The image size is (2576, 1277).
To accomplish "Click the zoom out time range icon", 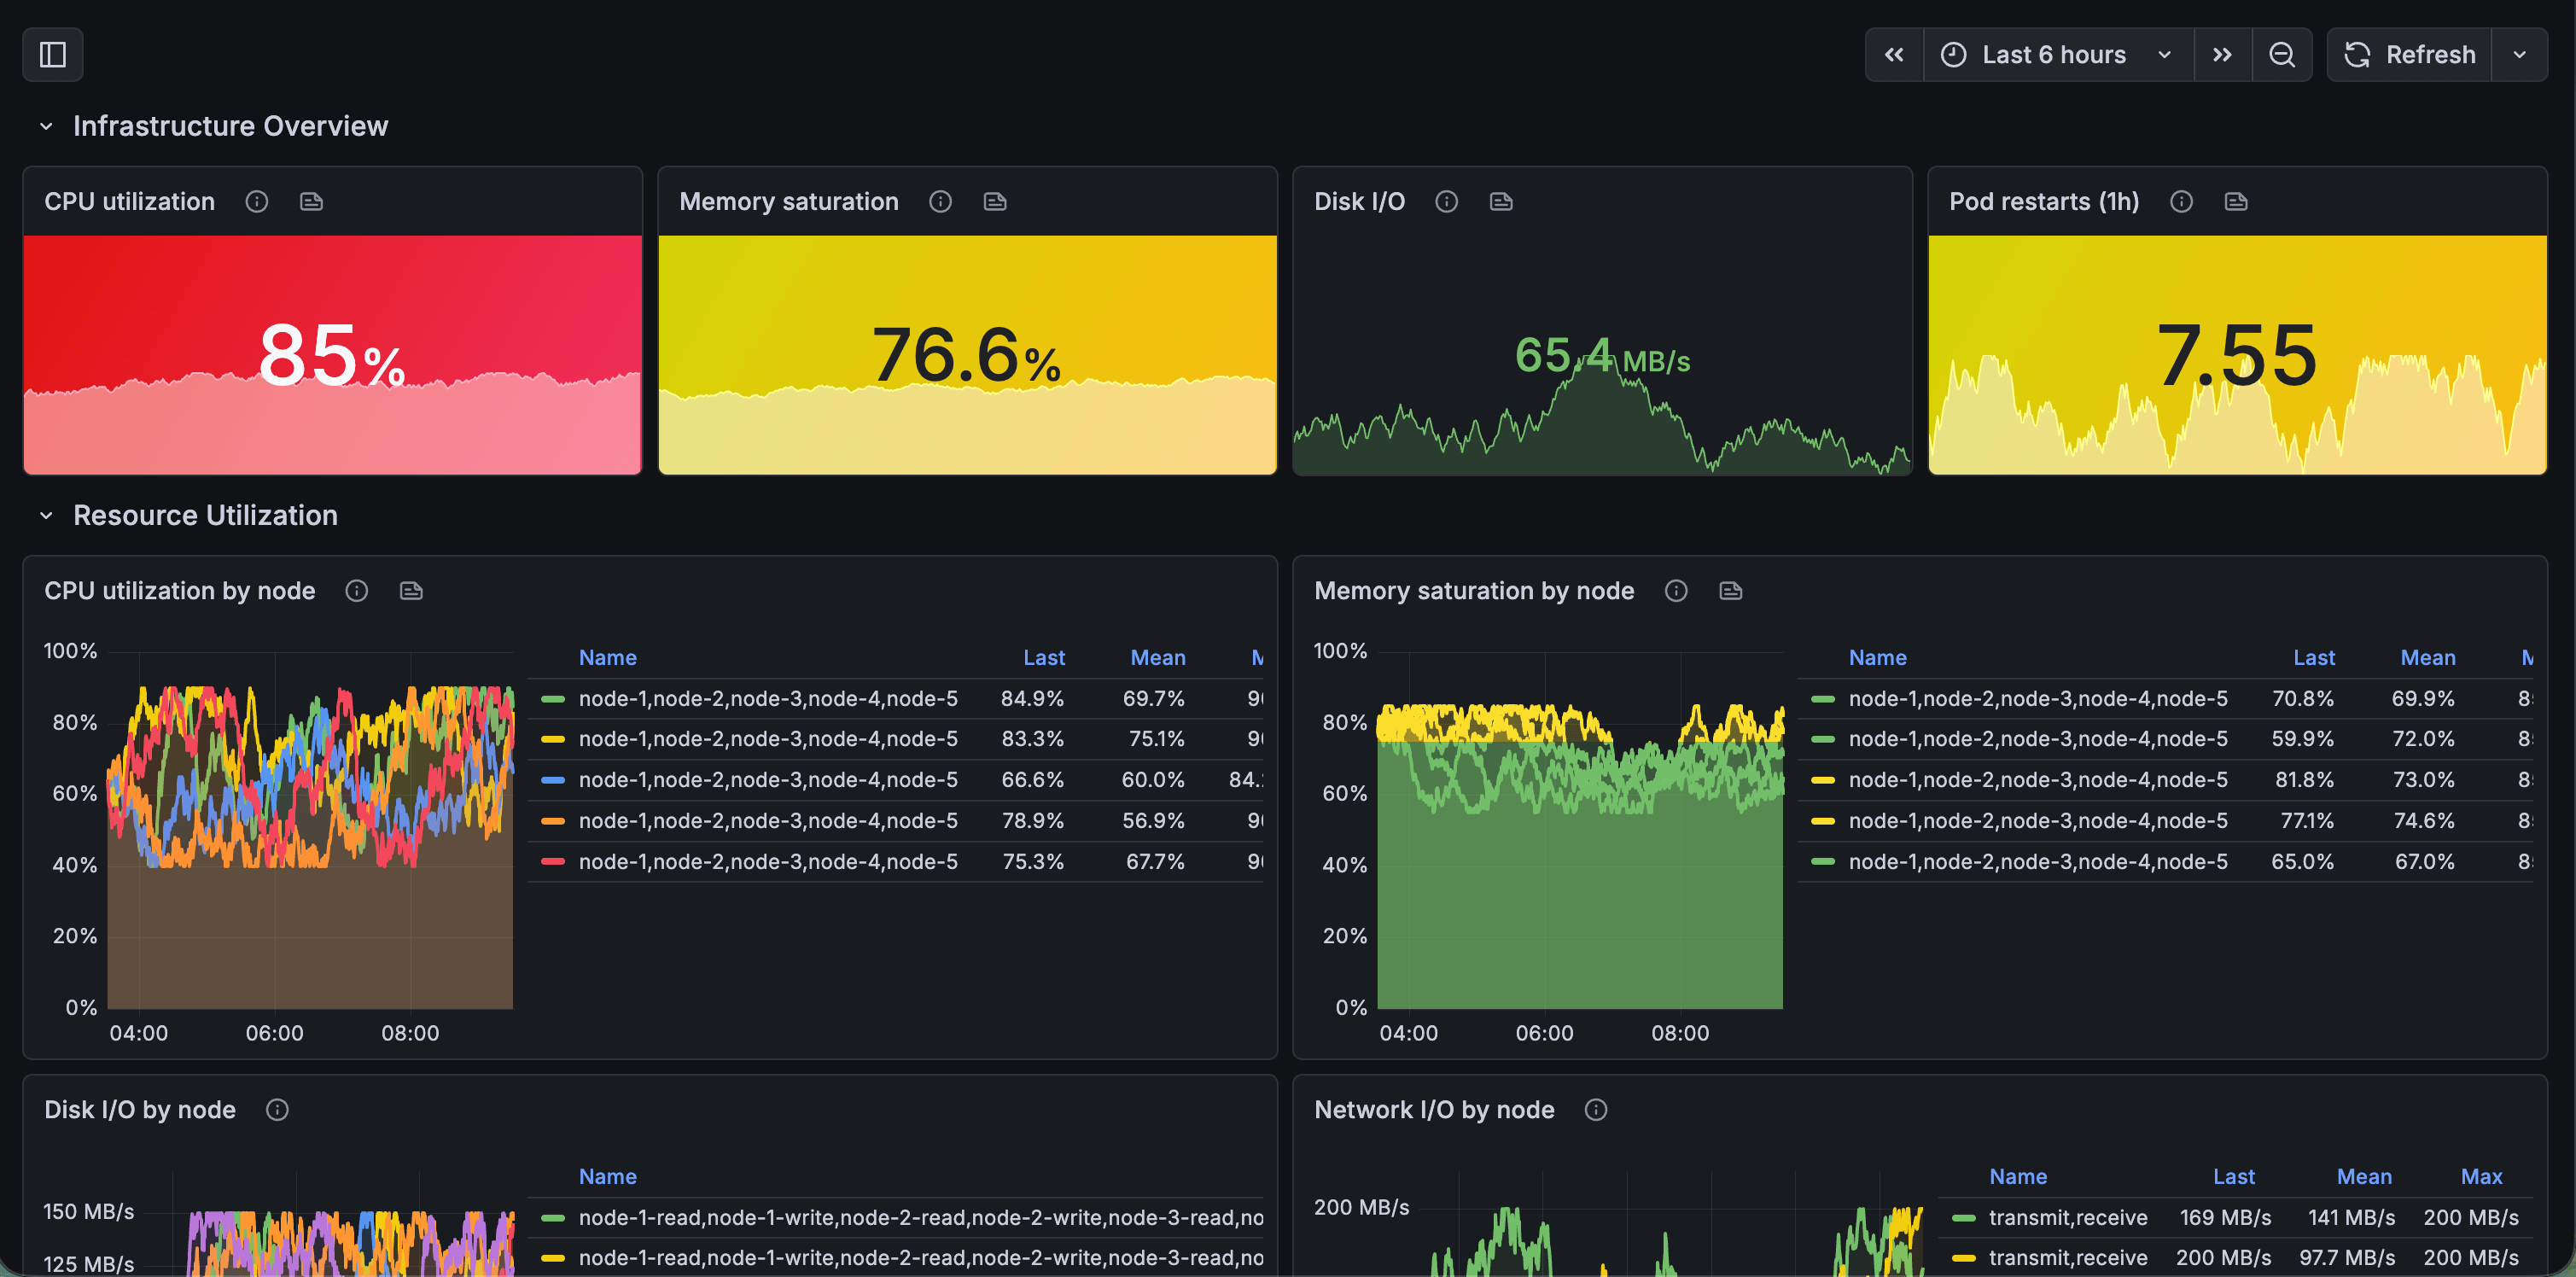I will click(2281, 55).
